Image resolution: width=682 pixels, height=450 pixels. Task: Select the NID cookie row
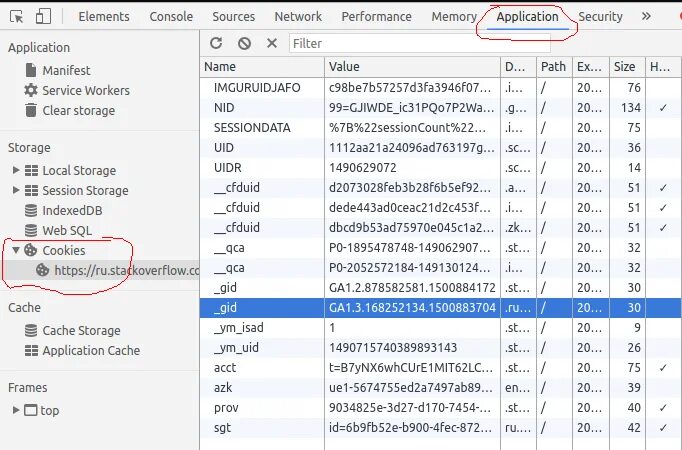click(x=440, y=107)
